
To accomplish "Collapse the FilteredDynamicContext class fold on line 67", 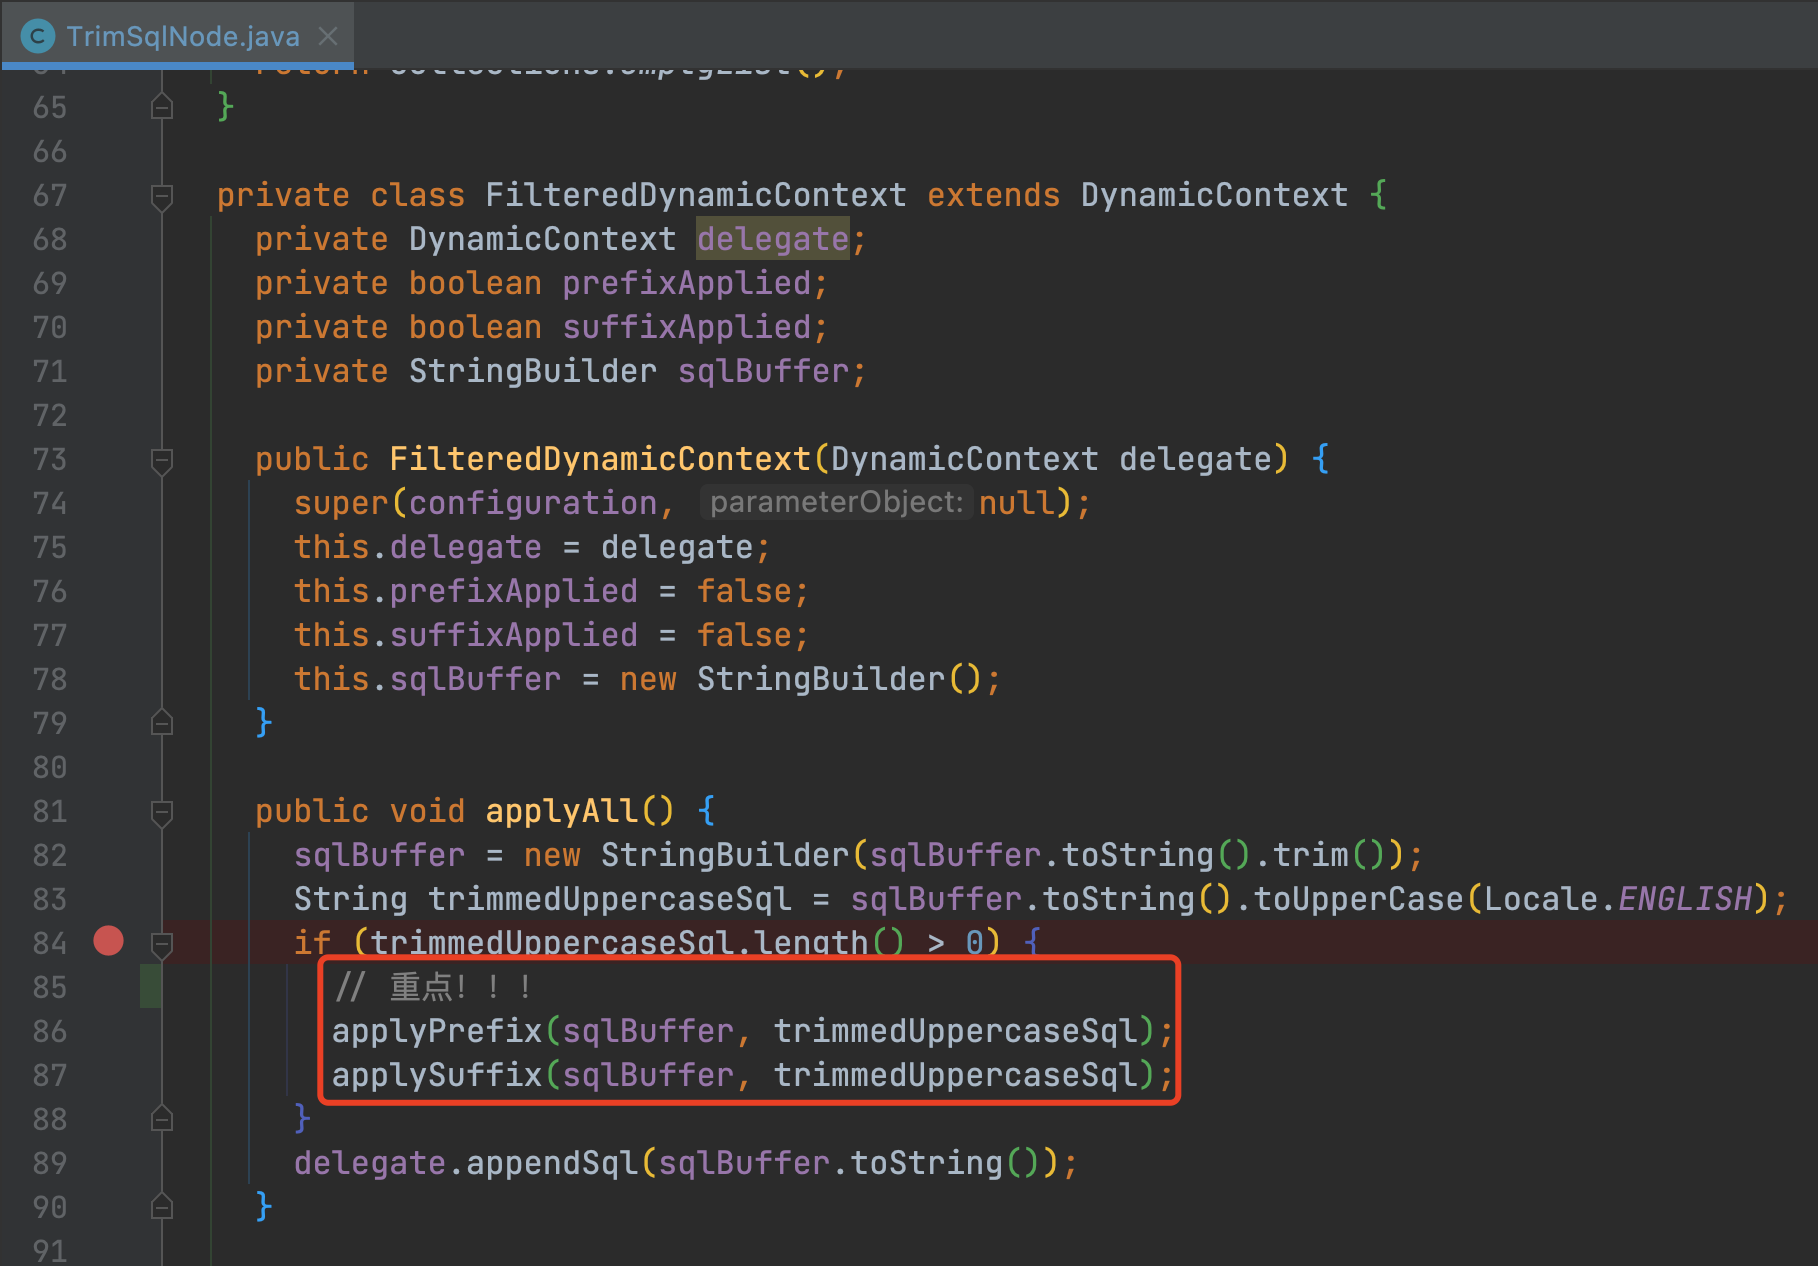I will (161, 196).
